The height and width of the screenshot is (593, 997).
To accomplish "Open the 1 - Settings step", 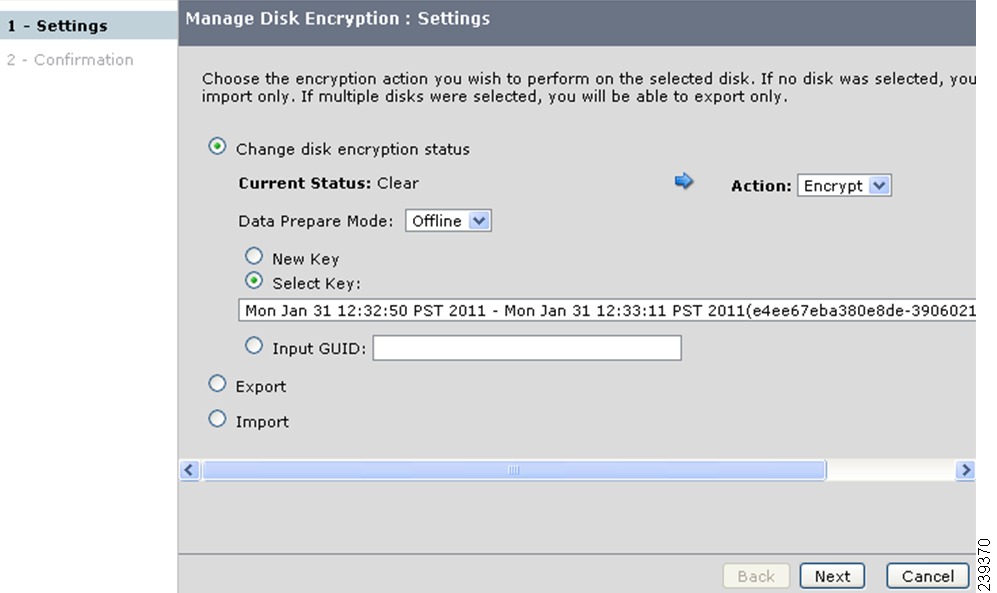I will pyautogui.click(x=88, y=25).
